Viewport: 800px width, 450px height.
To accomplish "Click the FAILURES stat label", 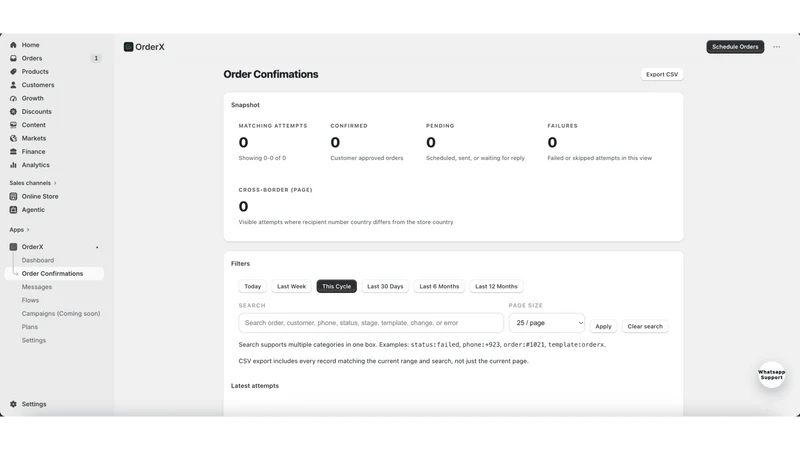I will [x=562, y=126].
